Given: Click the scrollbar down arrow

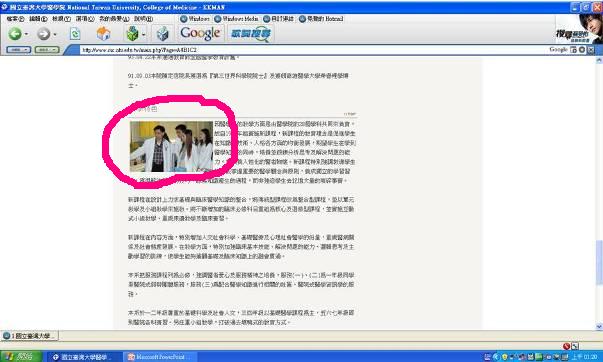Looking at the screenshot, I should point(599,327).
